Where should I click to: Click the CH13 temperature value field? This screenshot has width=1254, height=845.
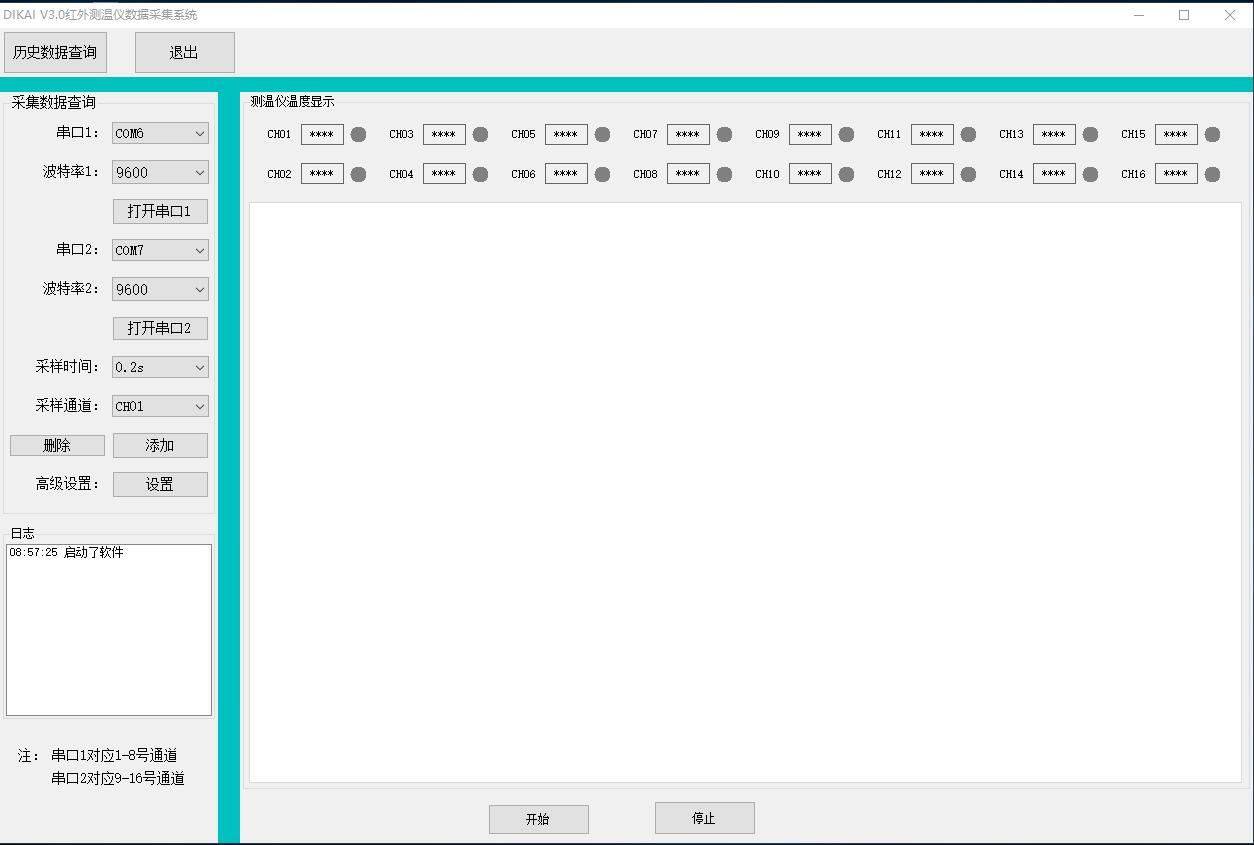coord(1054,134)
